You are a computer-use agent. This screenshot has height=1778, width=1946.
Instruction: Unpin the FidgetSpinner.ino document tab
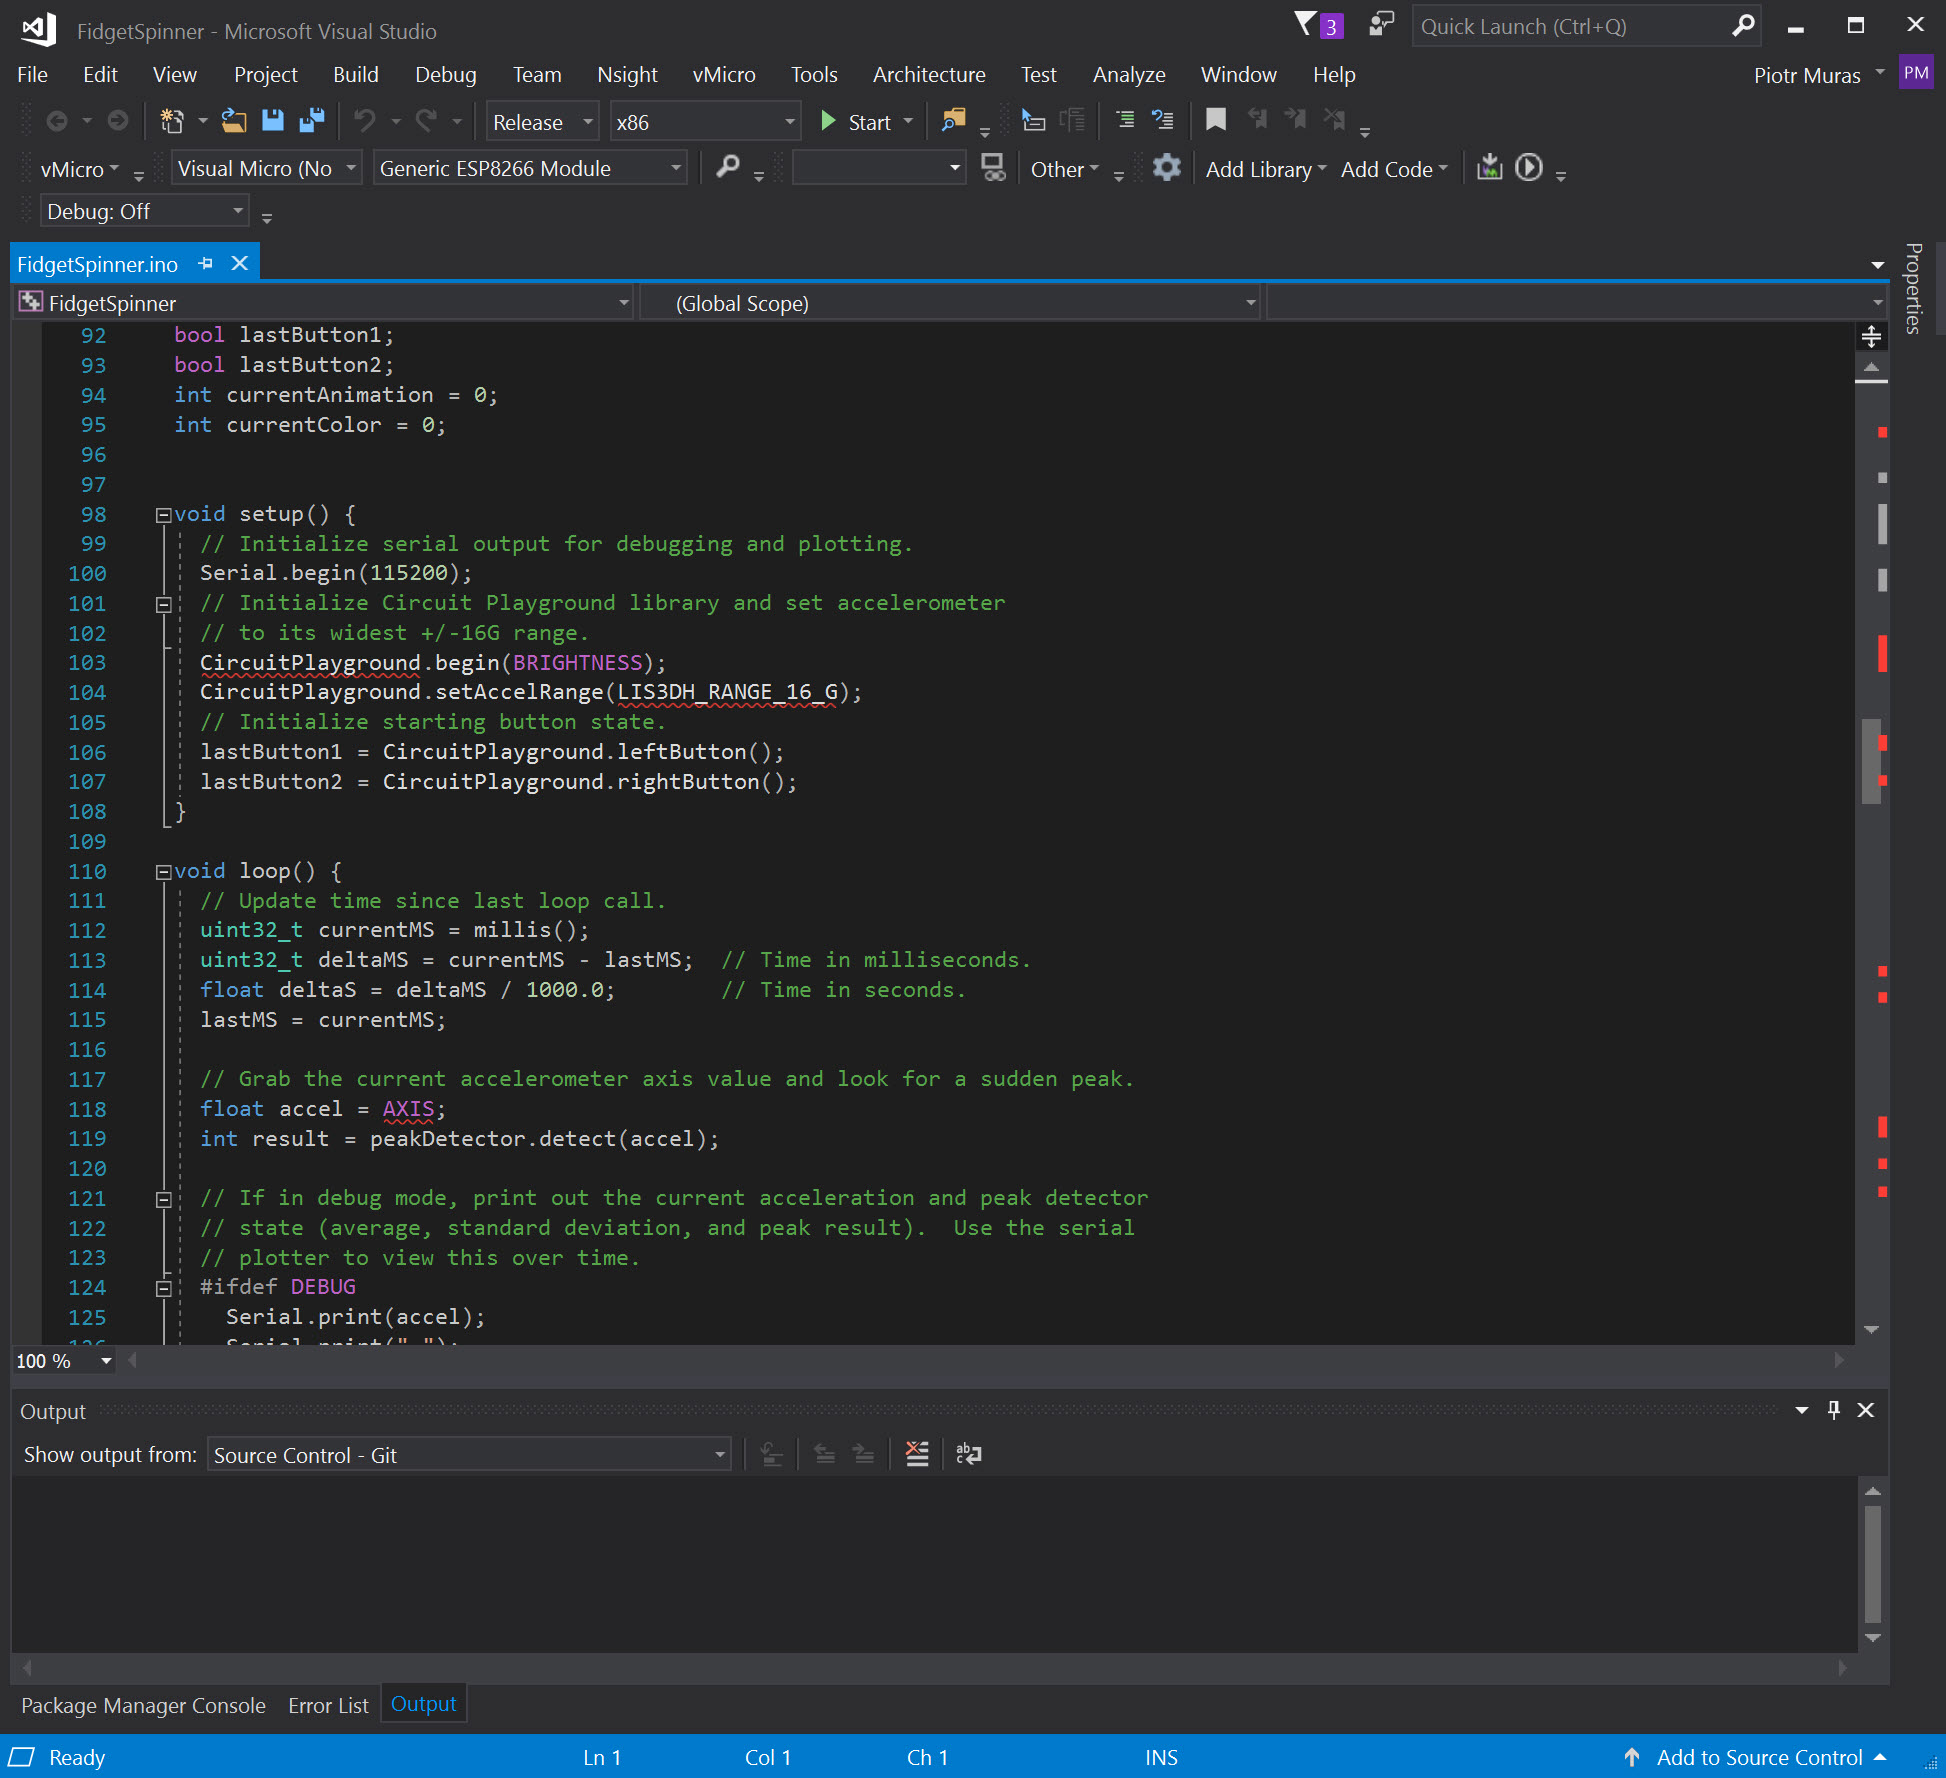coord(206,263)
